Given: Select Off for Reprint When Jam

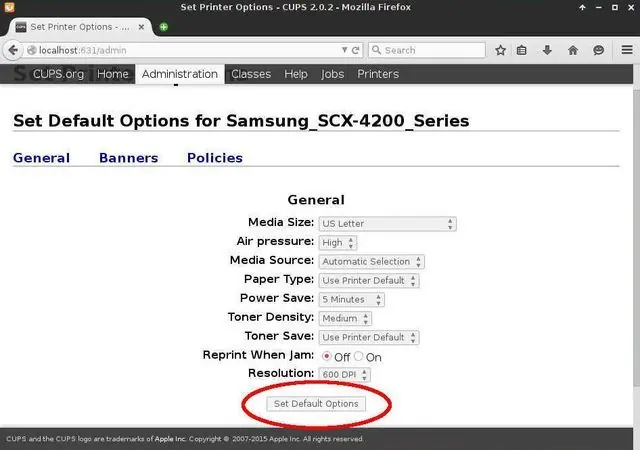Looking at the screenshot, I should (326, 356).
